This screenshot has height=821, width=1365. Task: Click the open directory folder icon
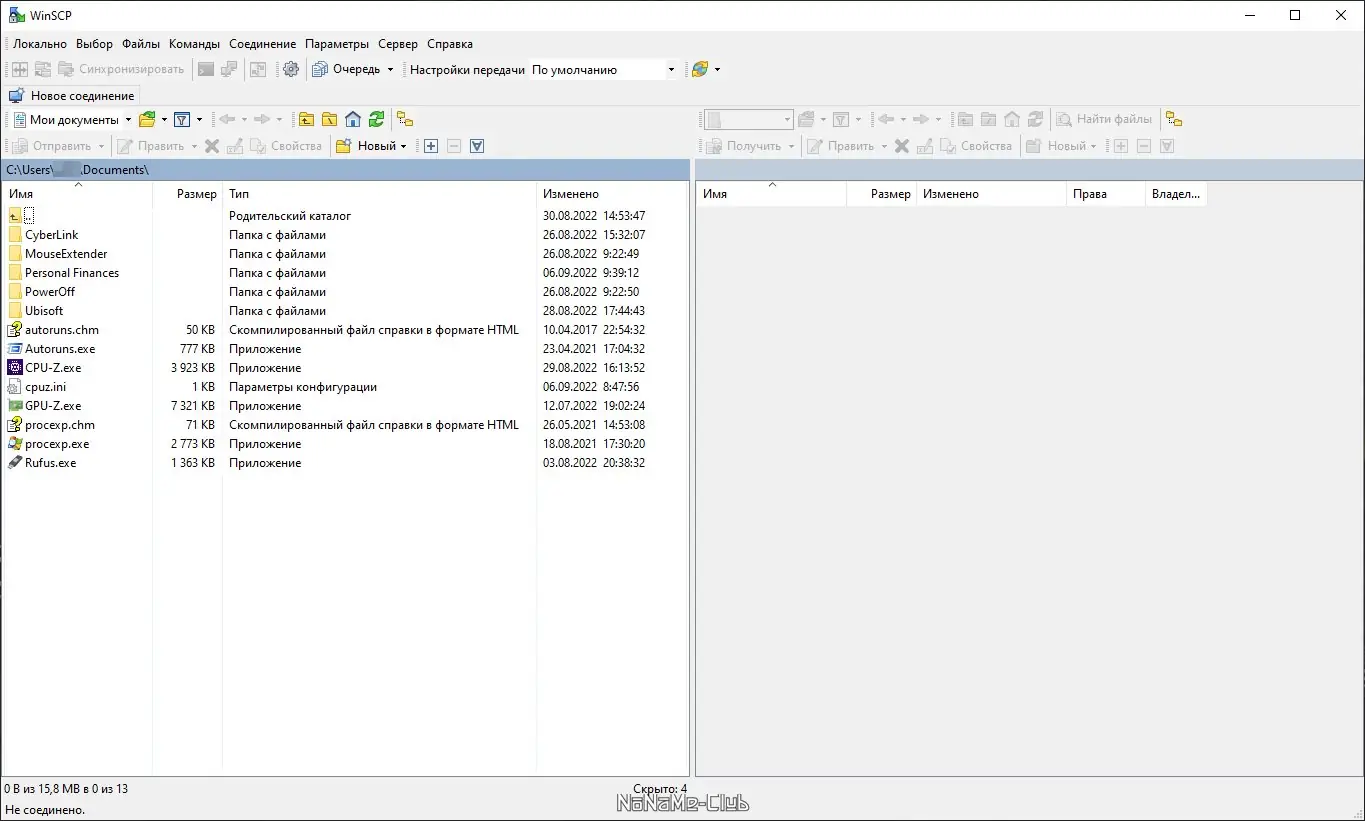[x=148, y=119]
